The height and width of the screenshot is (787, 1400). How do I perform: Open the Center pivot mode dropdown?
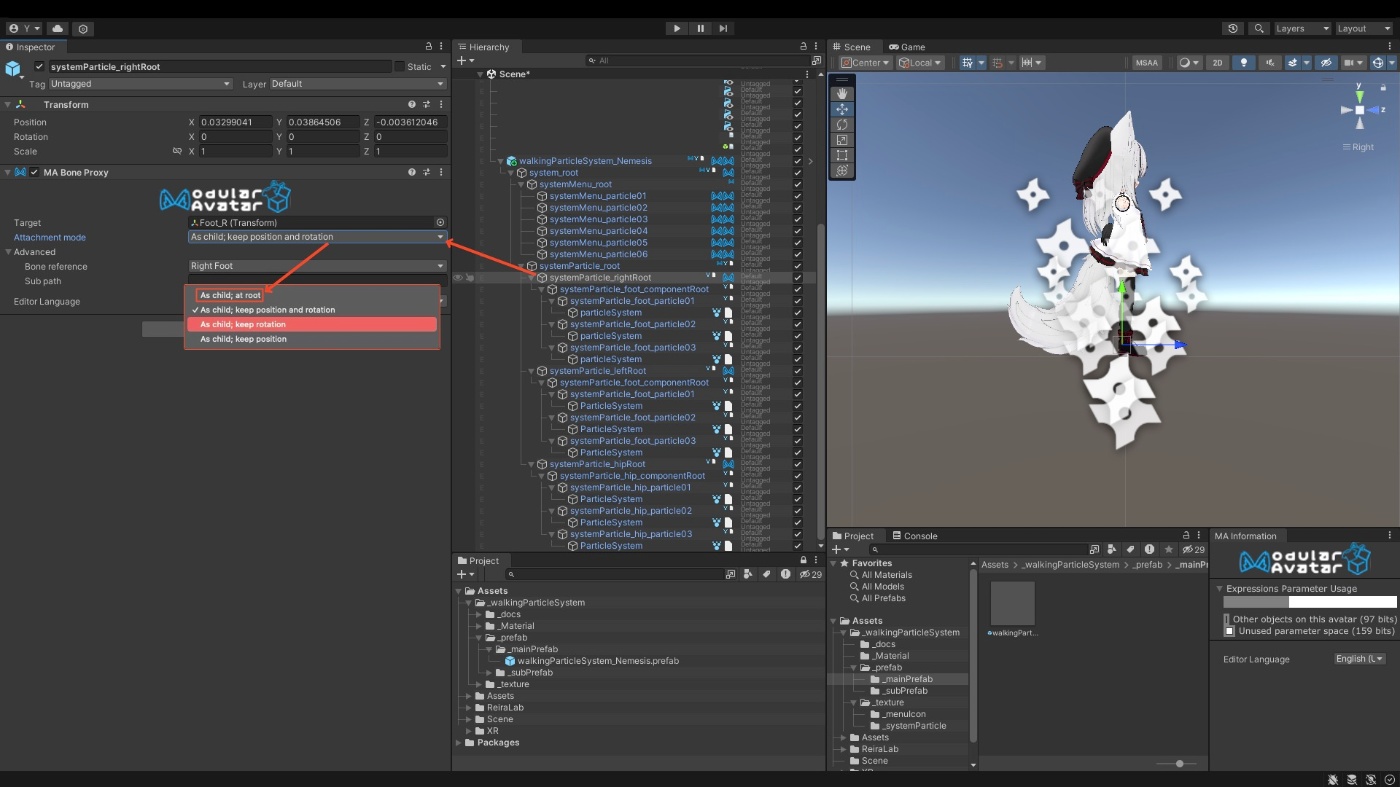(865, 62)
